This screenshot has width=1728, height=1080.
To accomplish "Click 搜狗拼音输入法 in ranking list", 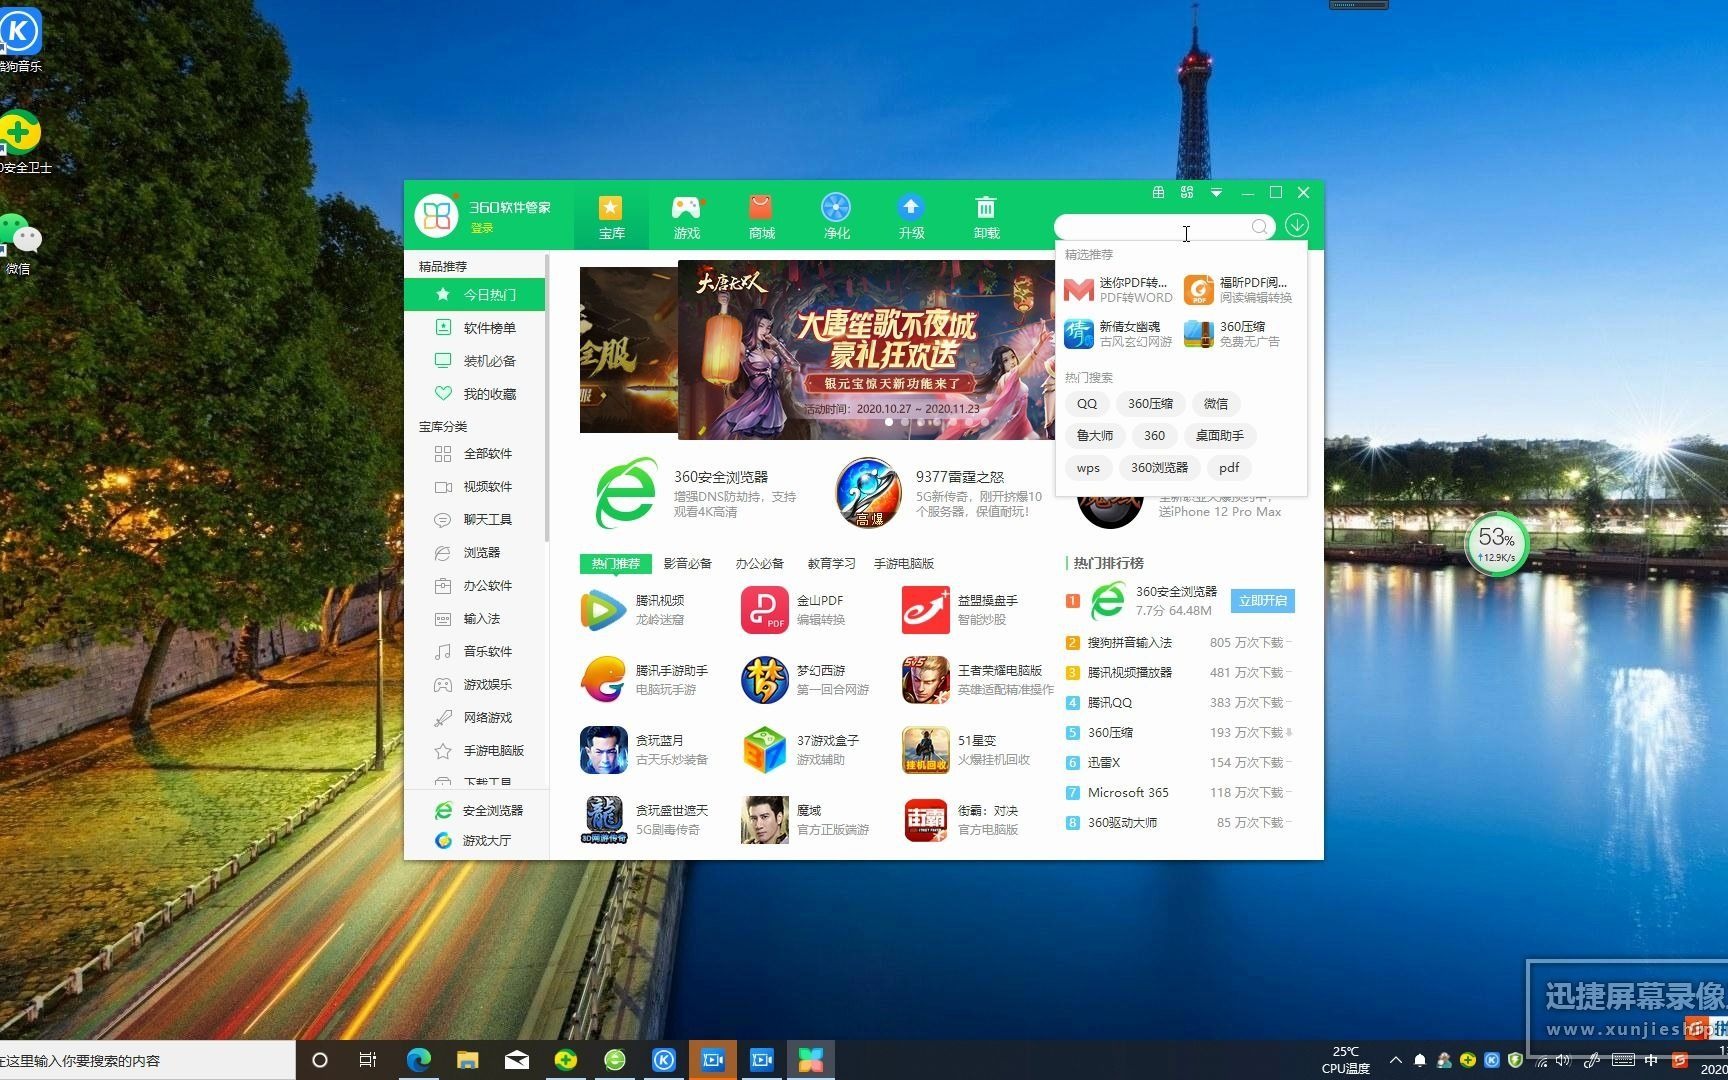I will click(1129, 643).
